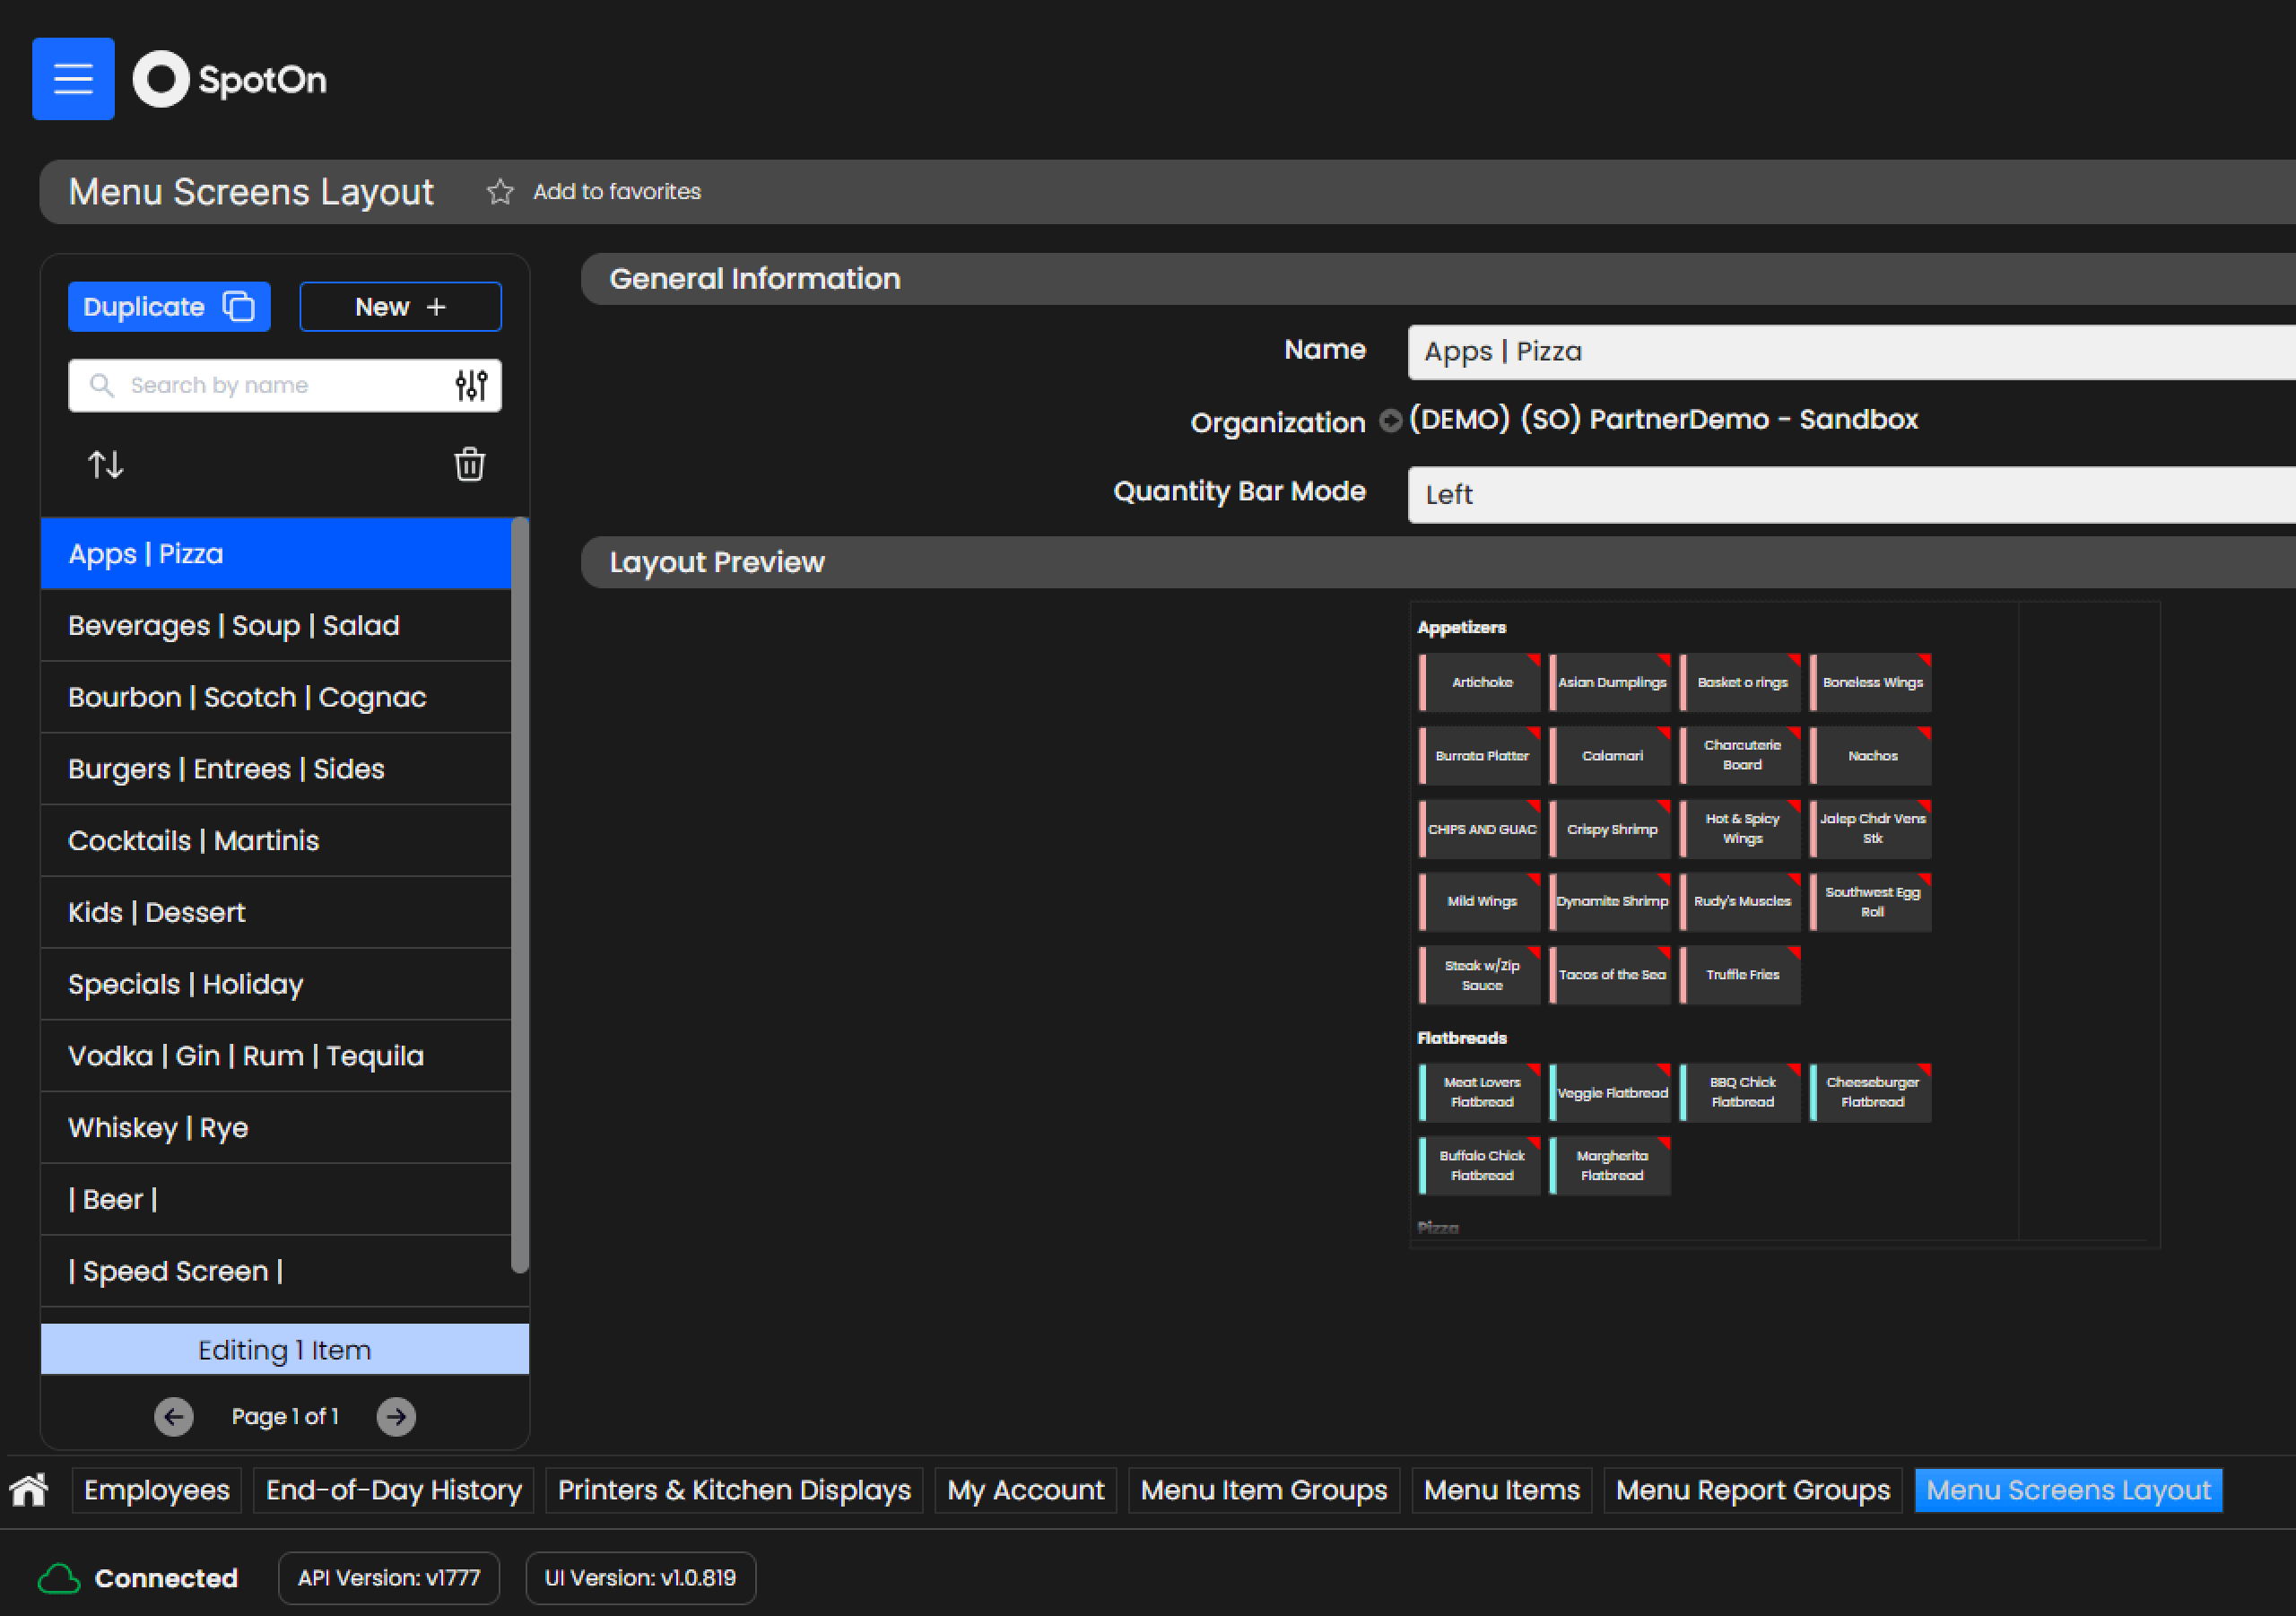Open the Printers & Kitchen Displays tab

(734, 1490)
